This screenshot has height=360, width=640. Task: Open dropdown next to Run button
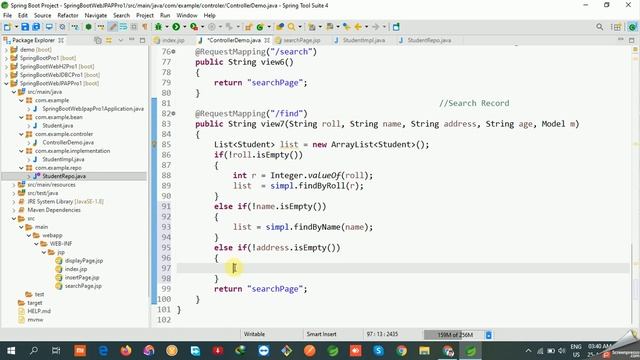point(184,27)
